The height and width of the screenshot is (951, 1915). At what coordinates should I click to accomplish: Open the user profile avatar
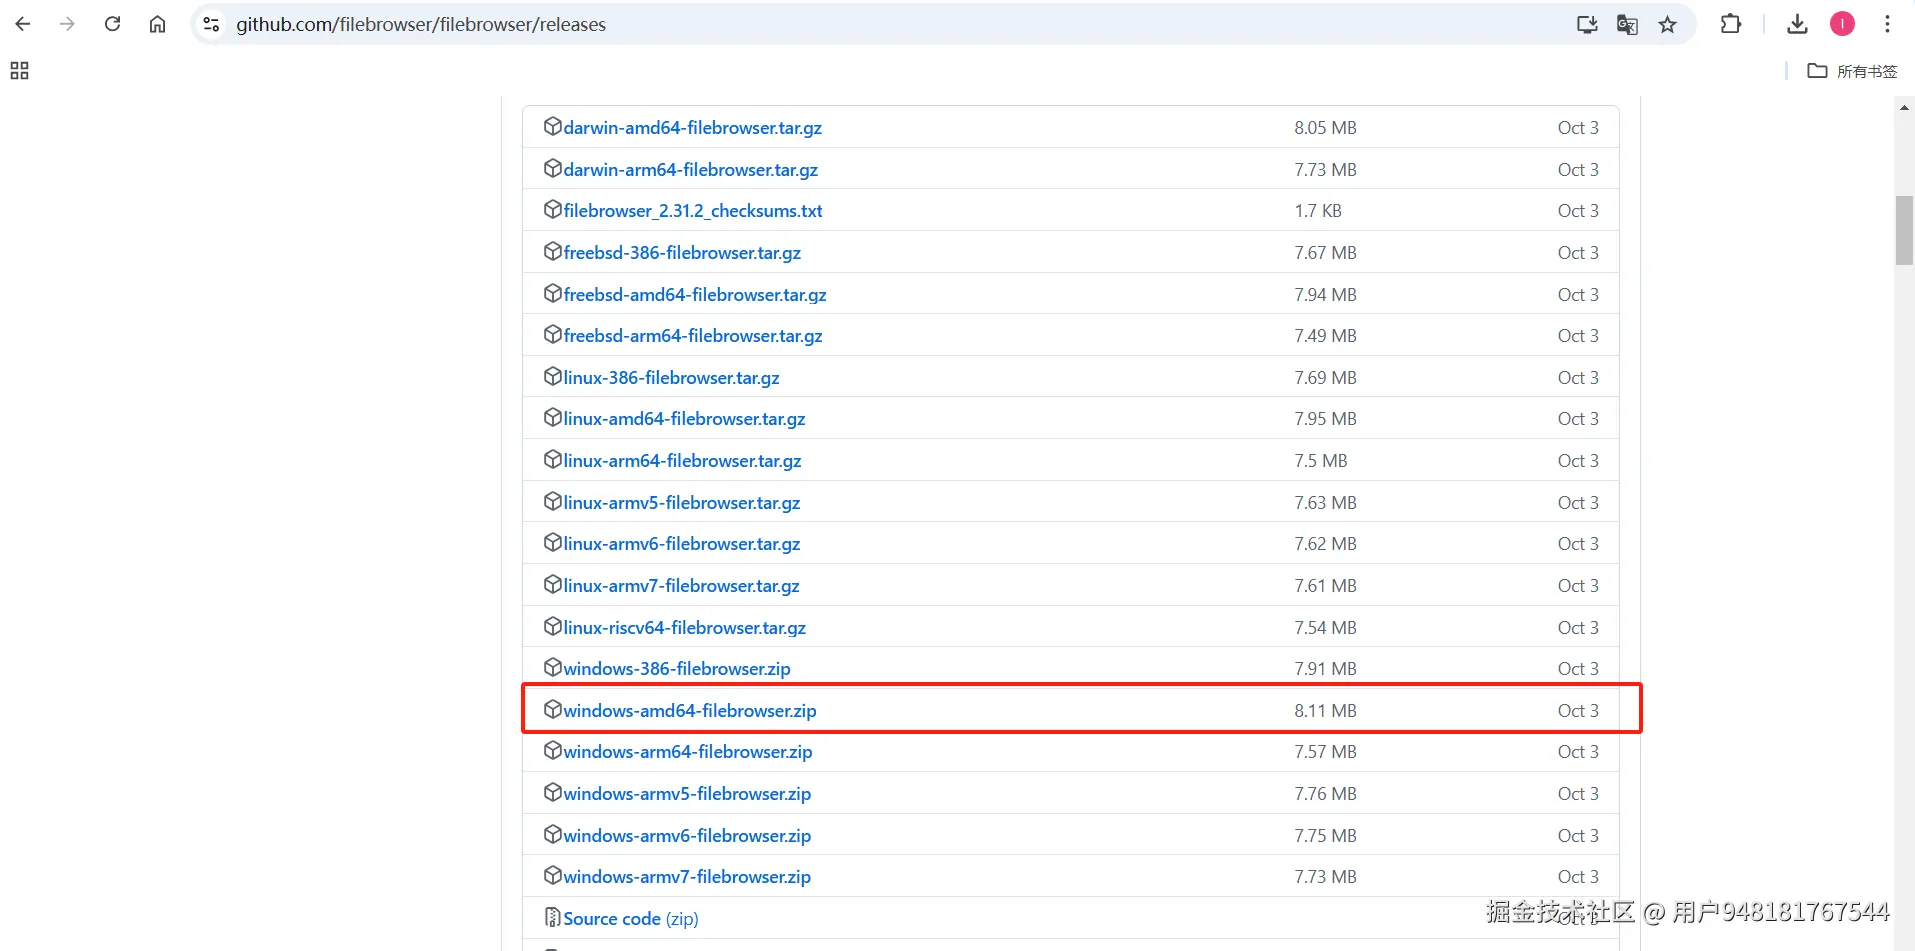[1842, 24]
